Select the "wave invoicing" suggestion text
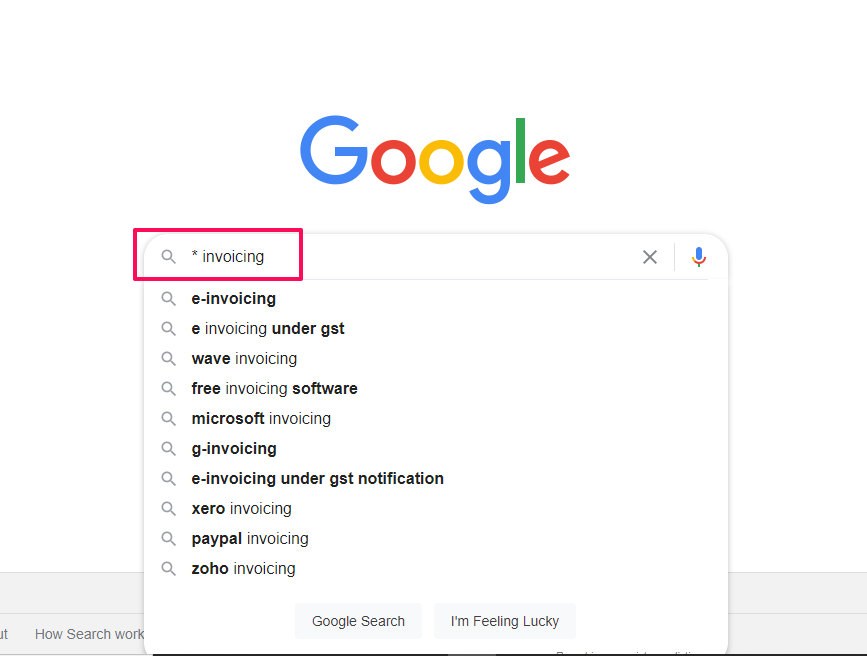 coord(244,359)
